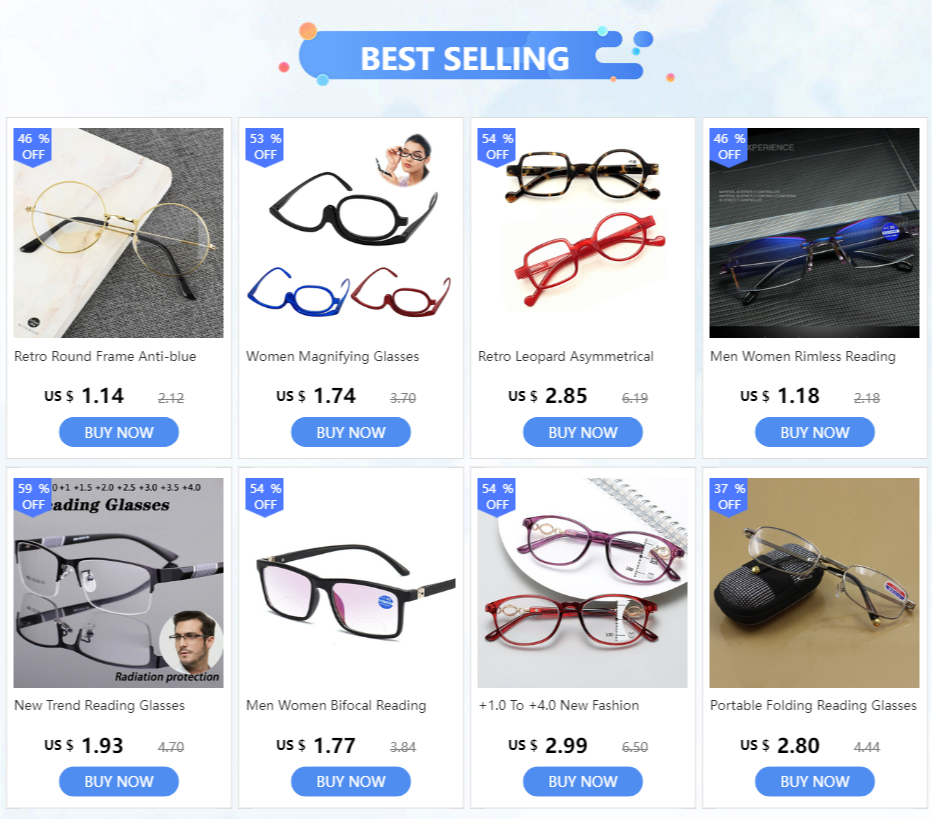Click the BEST SELLING banner
The height and width of the screenshot is (819, 932).
point(465,58)
